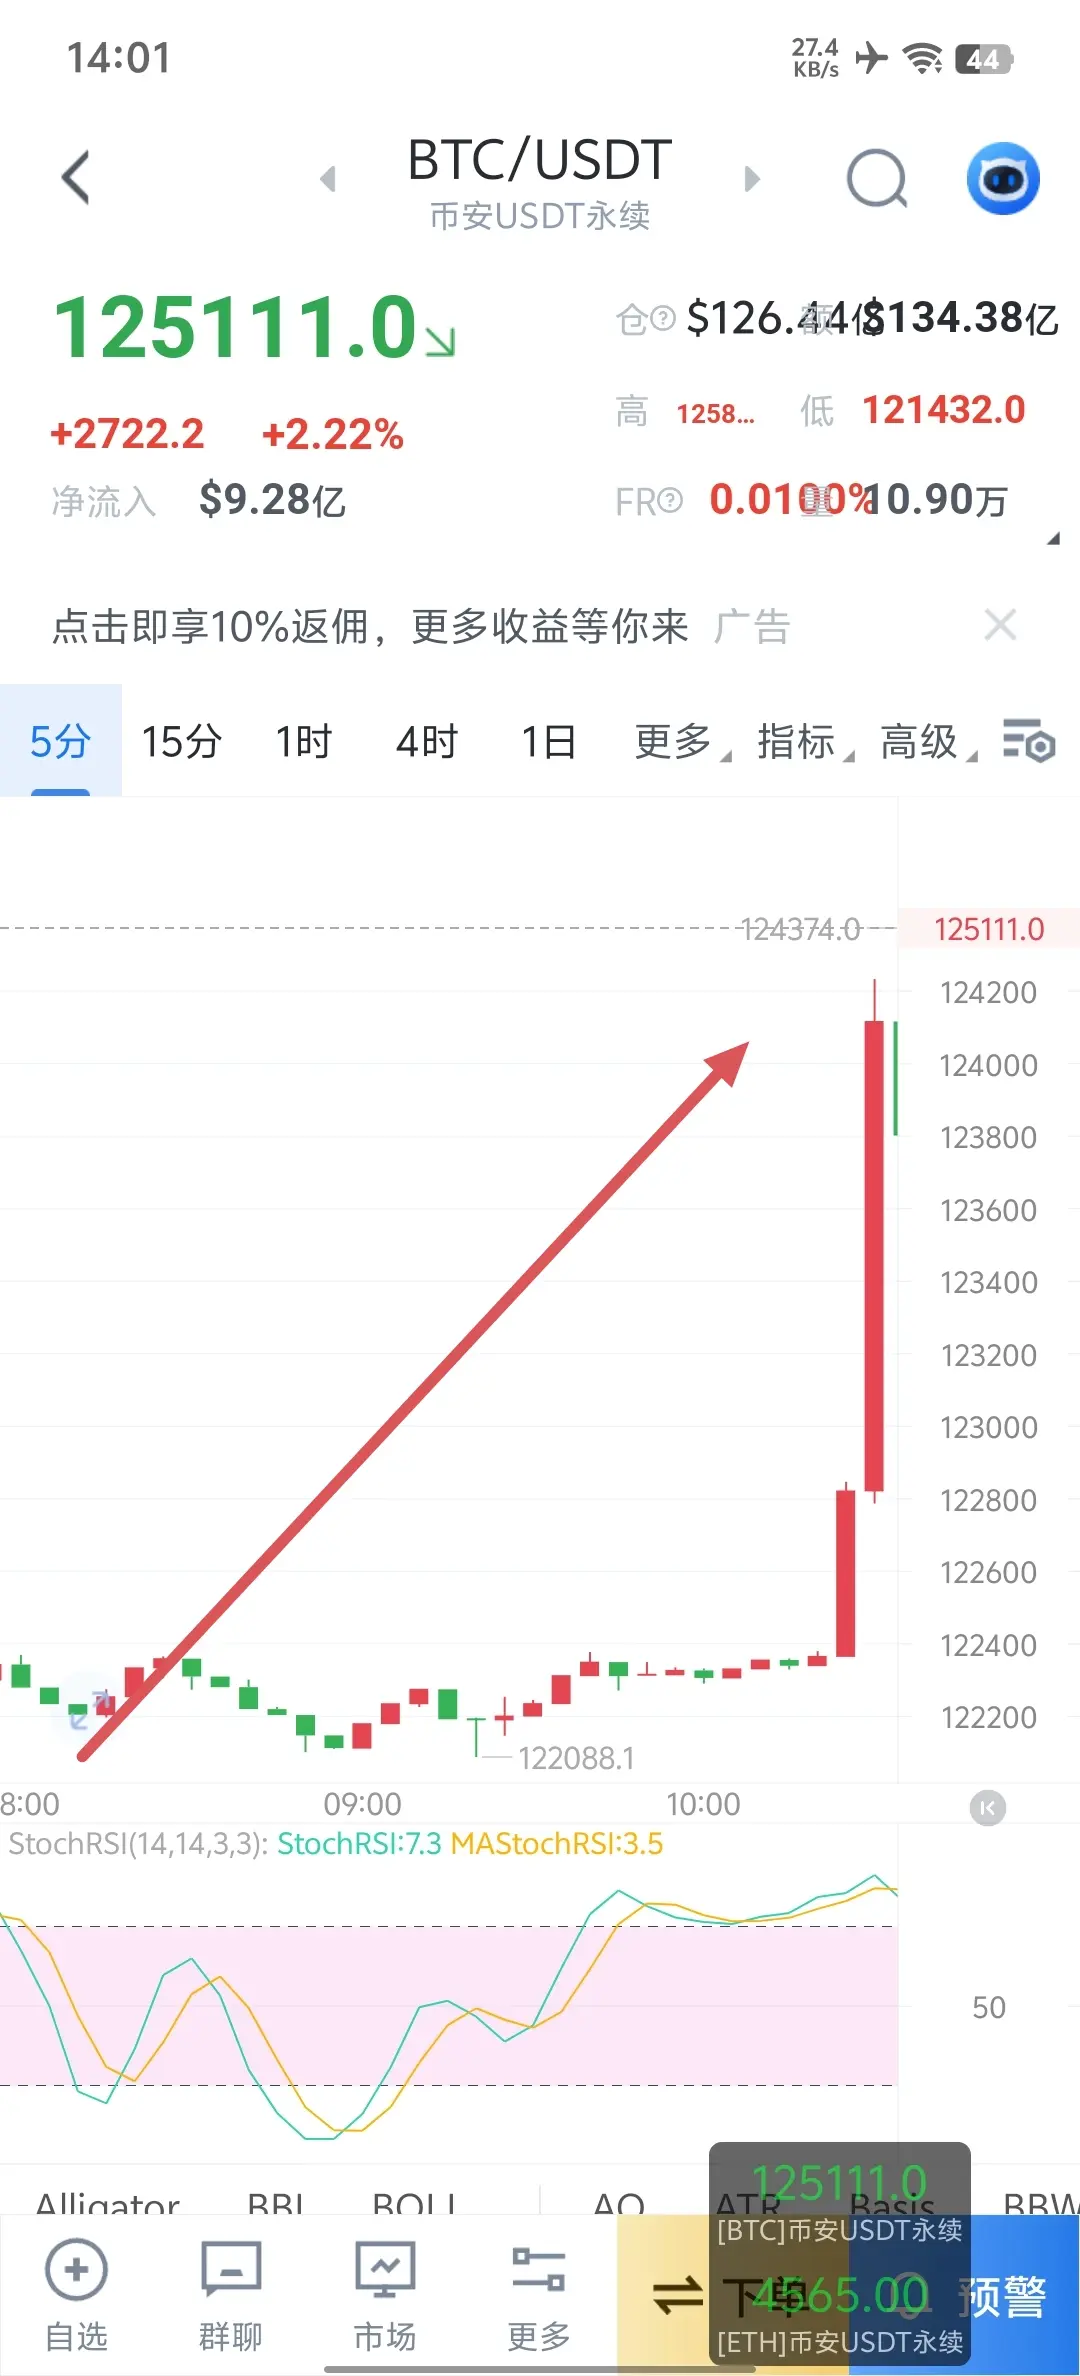Toggle the Alligator indicator
This screenshot has height=2376, width=1080.
click(107, 2202)
